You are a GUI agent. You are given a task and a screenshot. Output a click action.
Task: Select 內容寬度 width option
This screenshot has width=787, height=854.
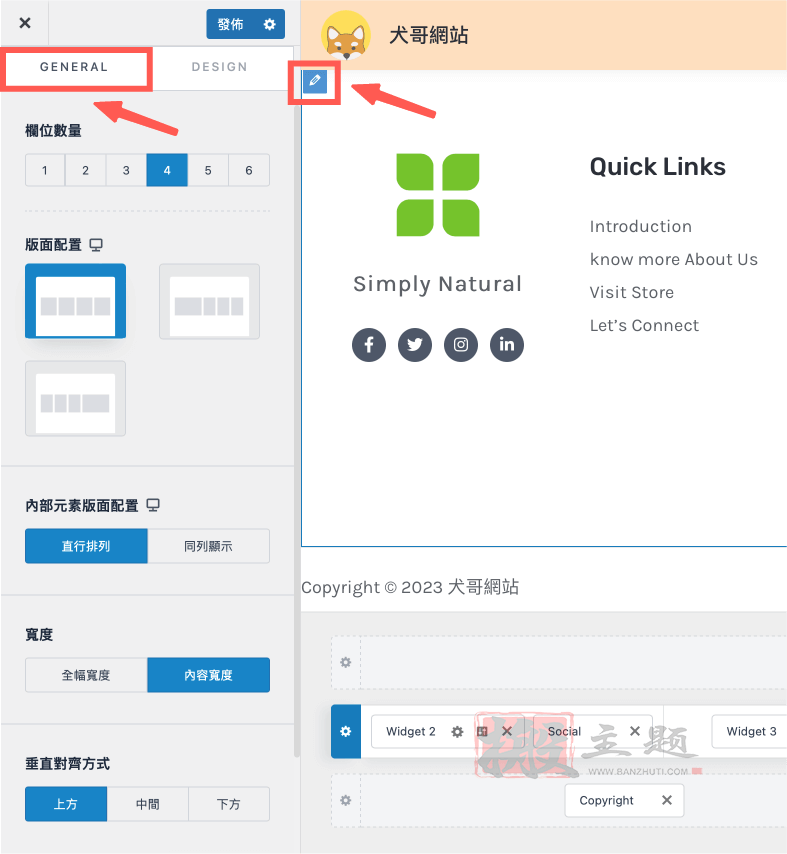point(209,675)
